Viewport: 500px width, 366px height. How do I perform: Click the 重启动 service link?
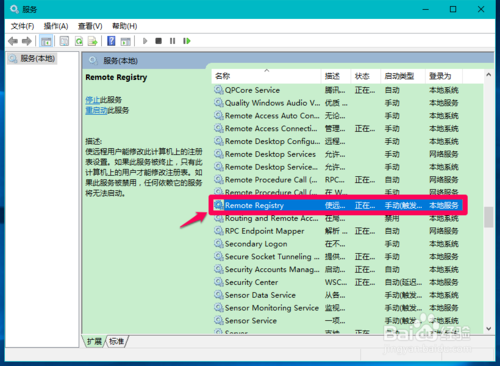point(96,110)
